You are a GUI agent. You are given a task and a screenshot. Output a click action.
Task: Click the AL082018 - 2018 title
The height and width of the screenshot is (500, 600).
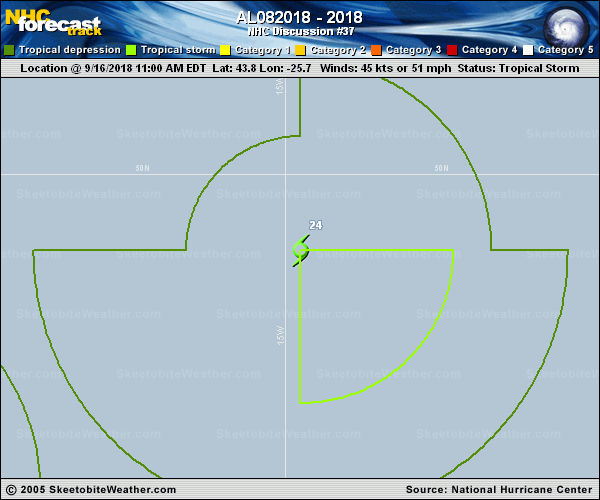point(299,17)
